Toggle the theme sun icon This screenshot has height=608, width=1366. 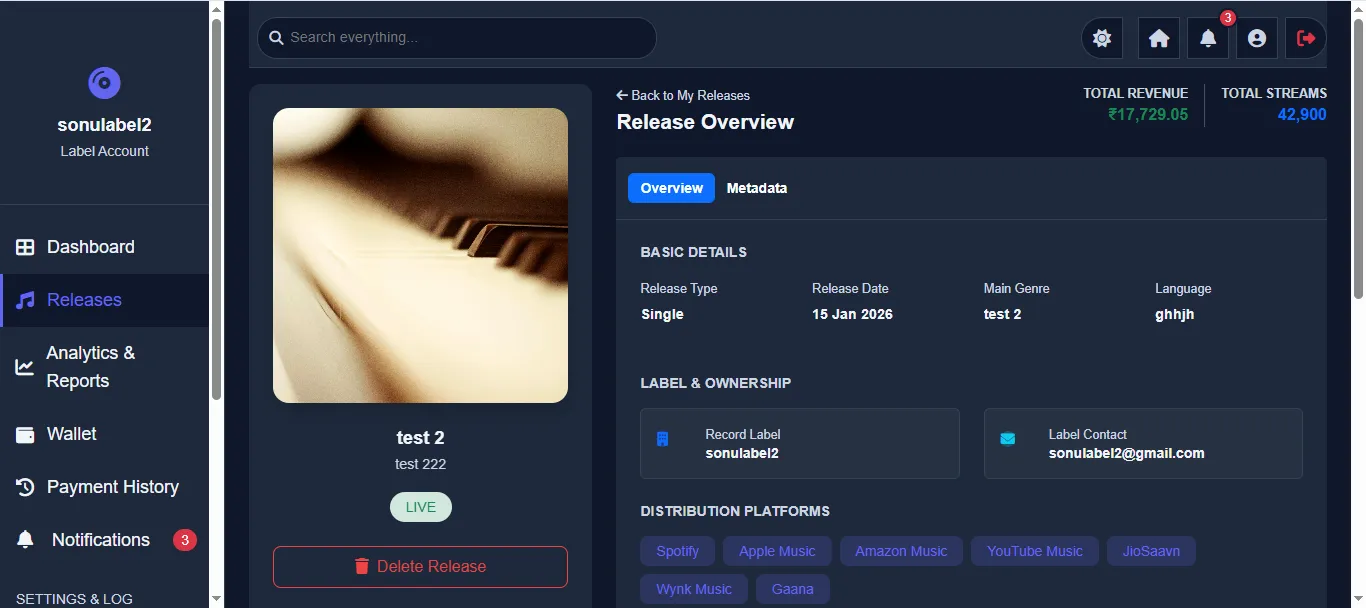(x=1102, y=38)
